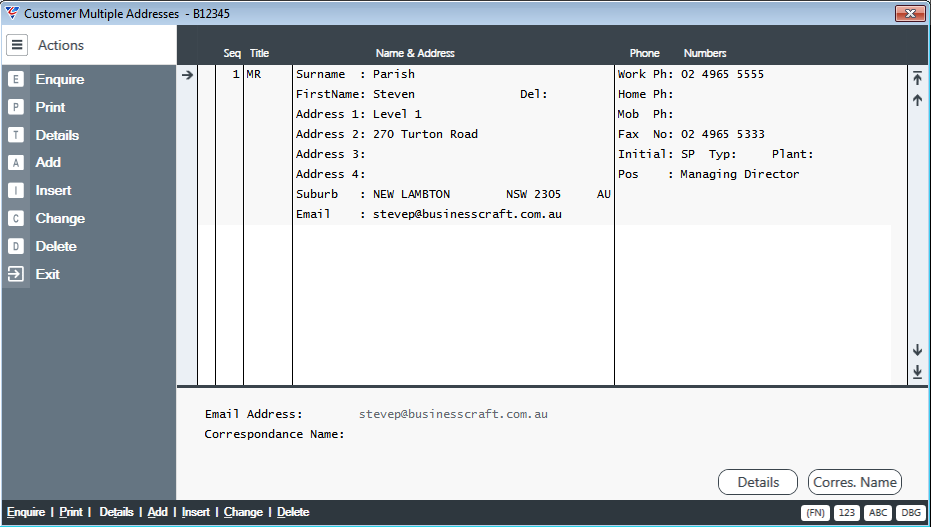Move up one record arrow icon
The image size is (931, 527).
[x=917, y=100]
